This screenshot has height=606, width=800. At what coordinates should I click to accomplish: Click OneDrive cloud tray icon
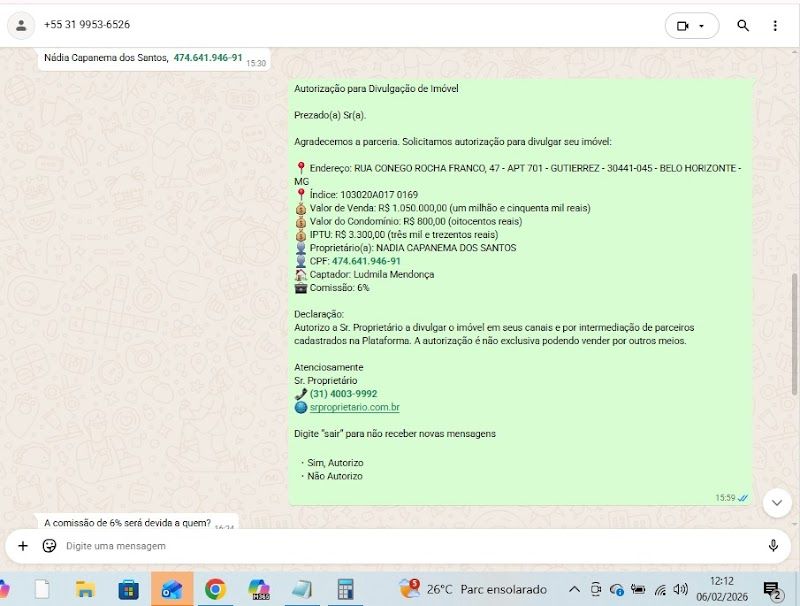pos(617,590)
